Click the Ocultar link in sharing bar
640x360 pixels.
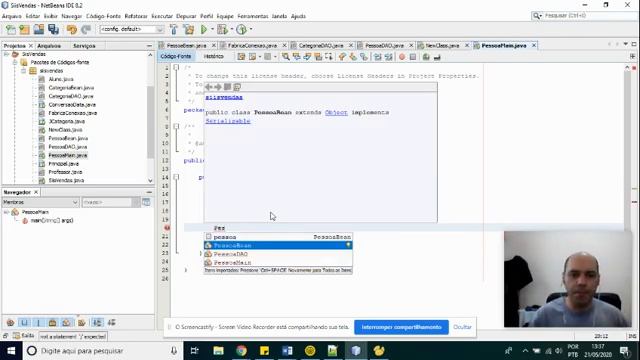[462, 327]
